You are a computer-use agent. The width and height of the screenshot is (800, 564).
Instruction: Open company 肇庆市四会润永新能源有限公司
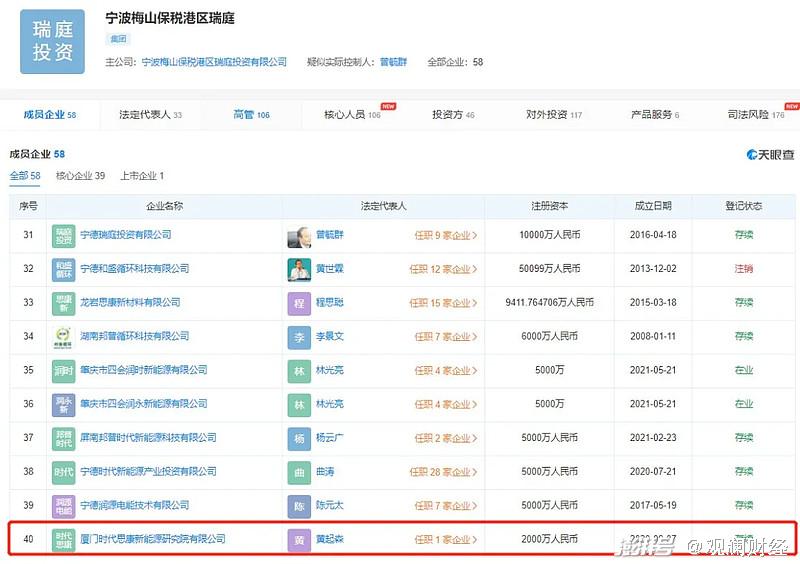(144, 403)
